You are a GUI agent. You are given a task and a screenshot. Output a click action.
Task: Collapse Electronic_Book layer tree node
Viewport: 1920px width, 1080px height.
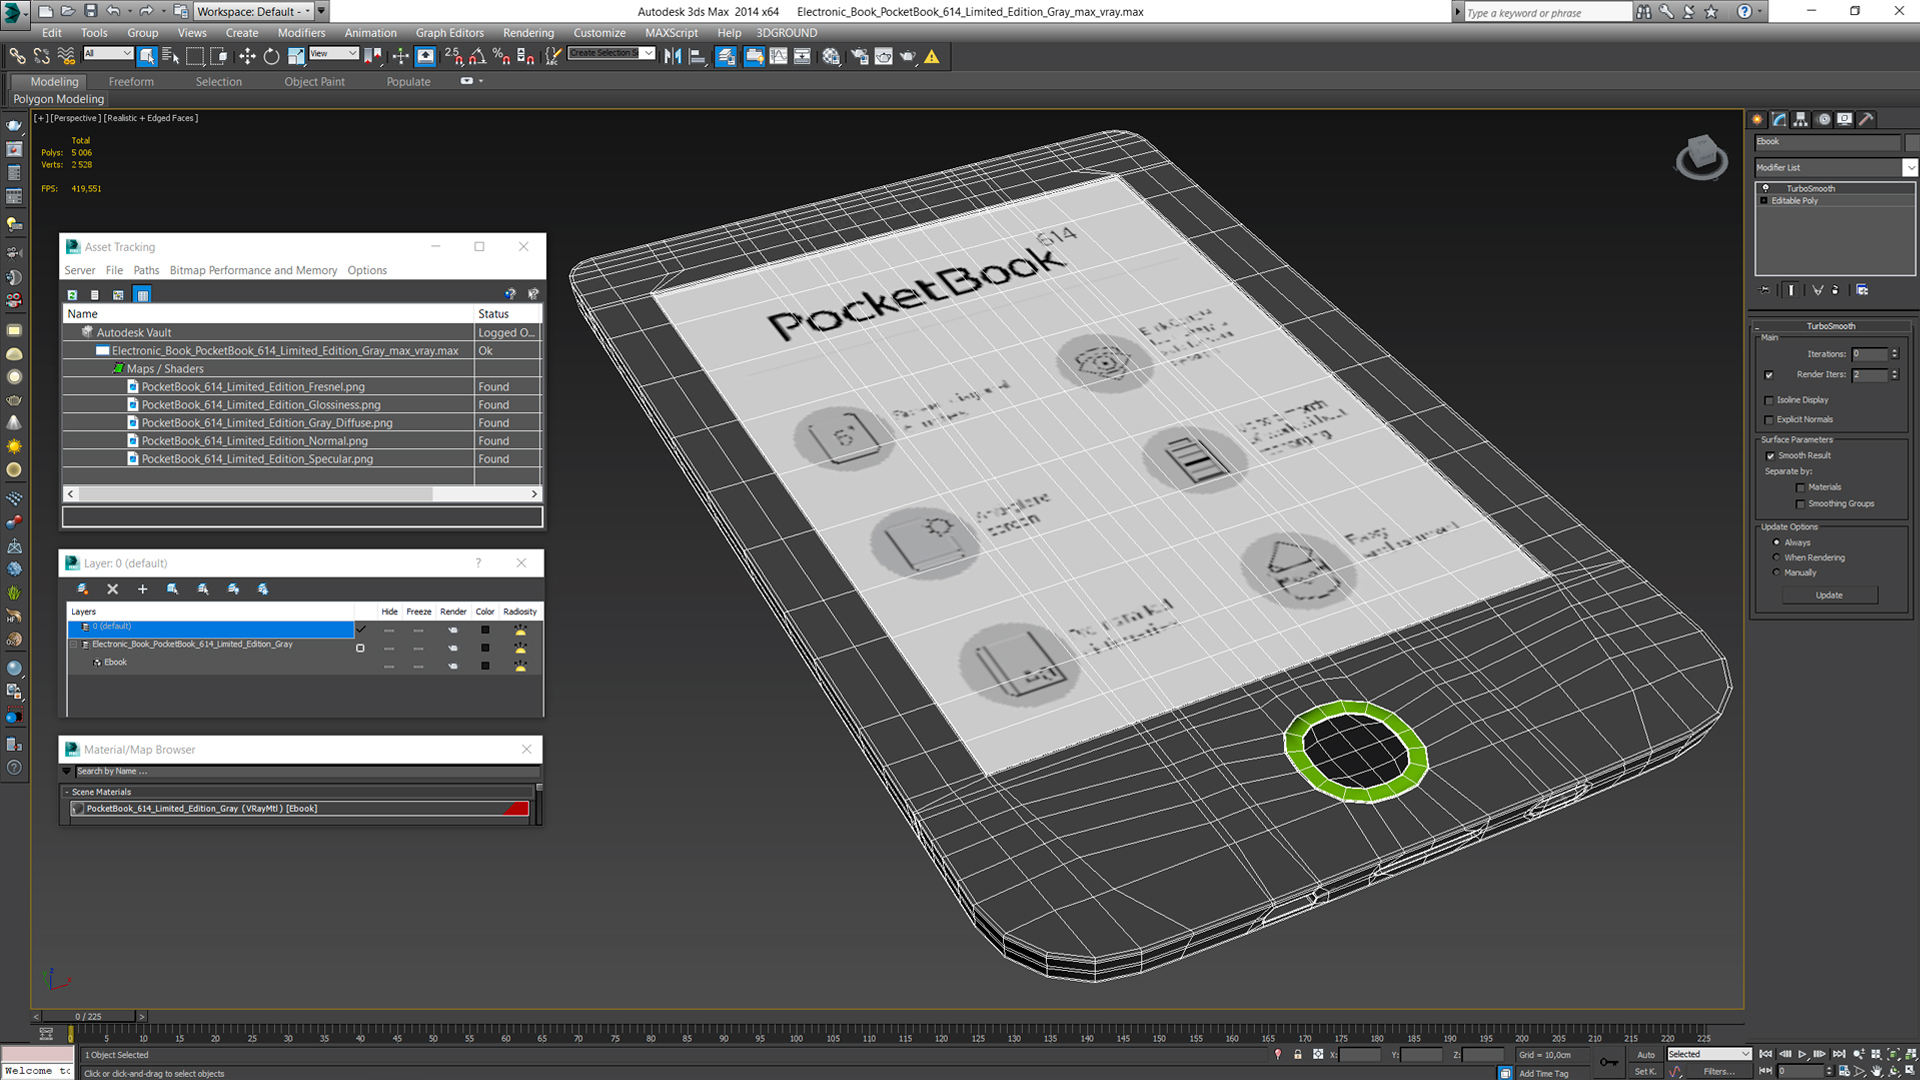tap(75, 645)
